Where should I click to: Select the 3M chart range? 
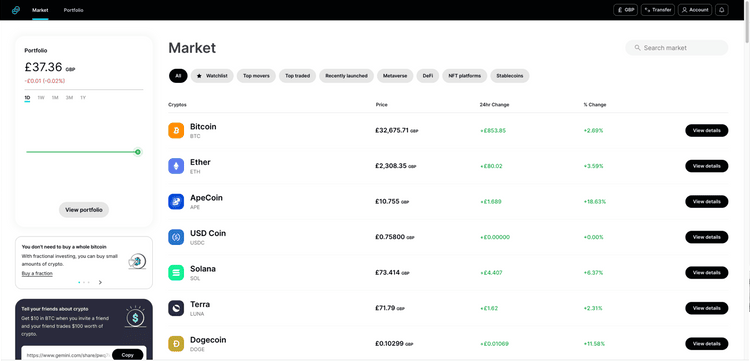click(69, 98)
